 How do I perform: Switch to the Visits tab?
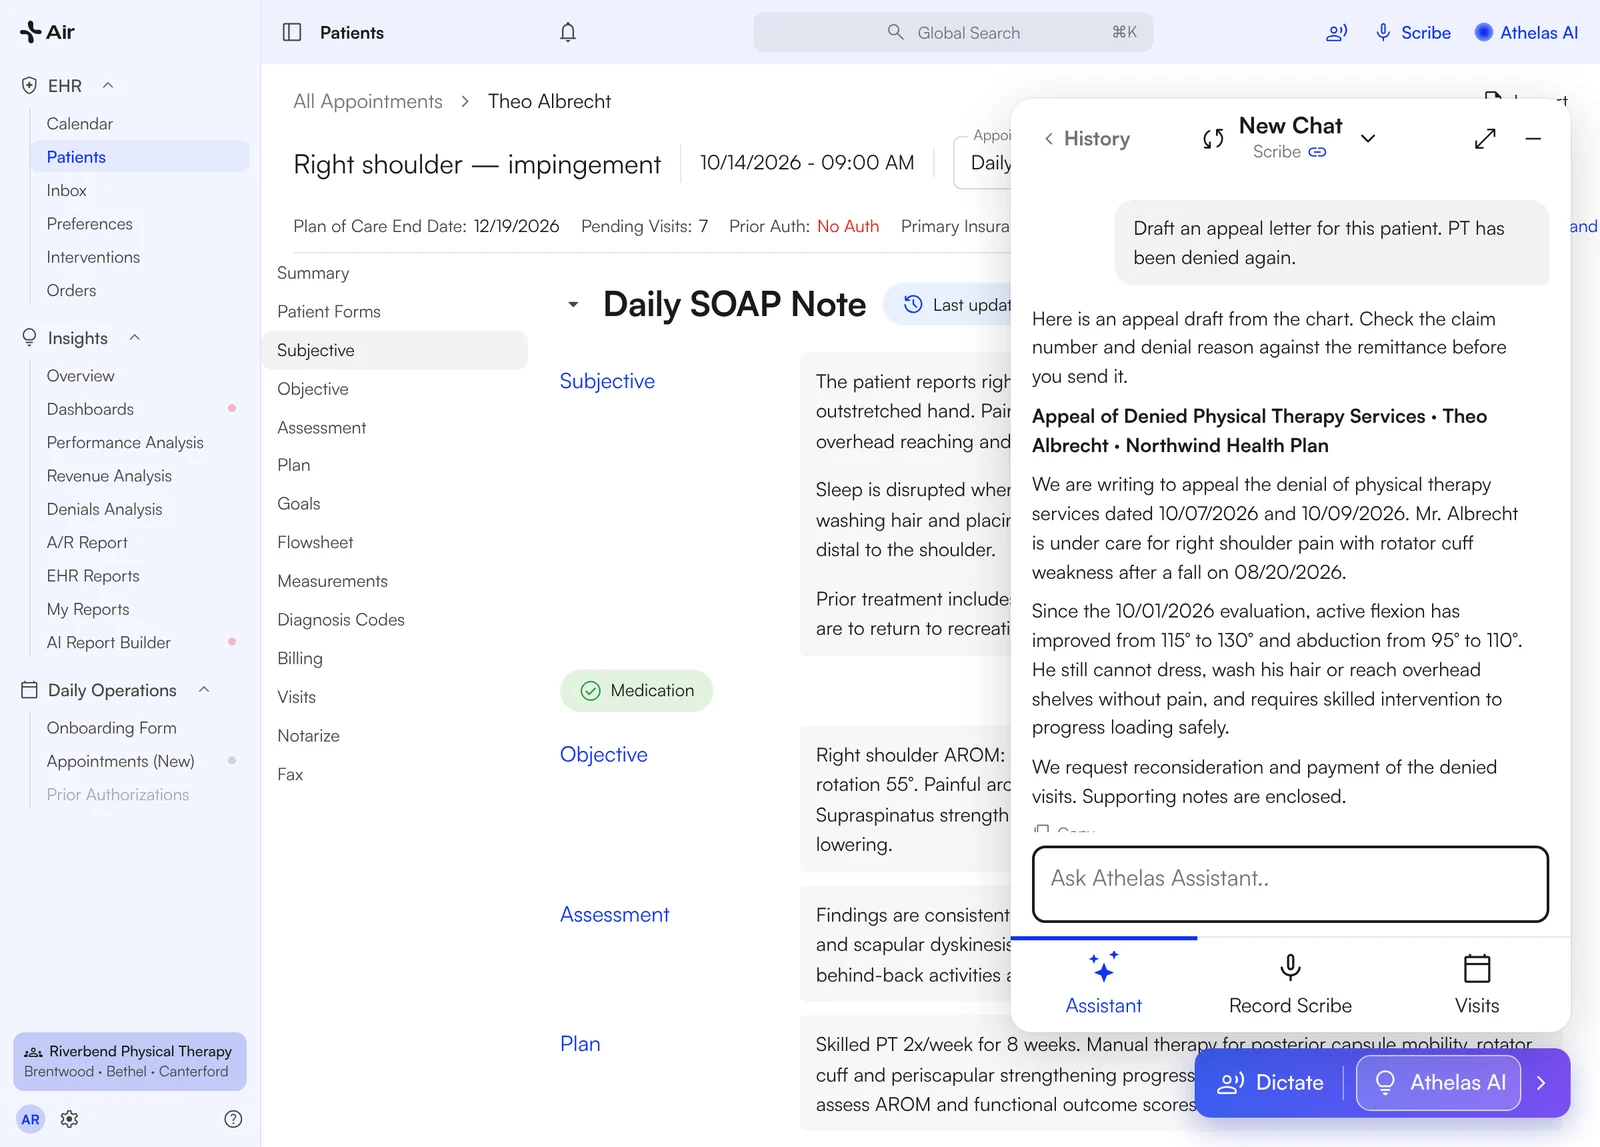click(1477, 984)
